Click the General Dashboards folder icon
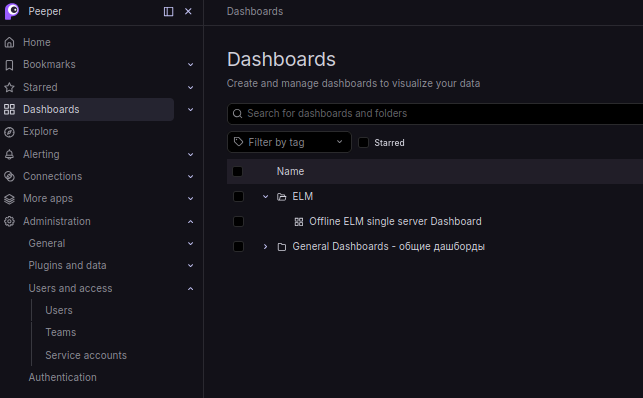 pos(281,247)
